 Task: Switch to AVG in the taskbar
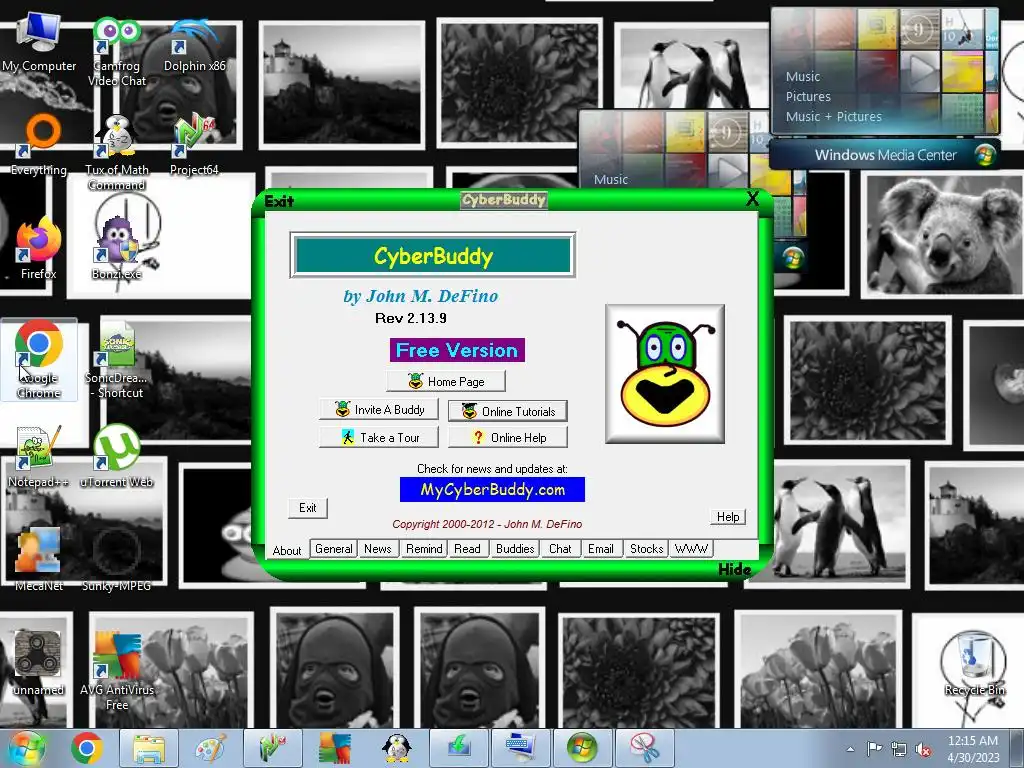[334, 748]
